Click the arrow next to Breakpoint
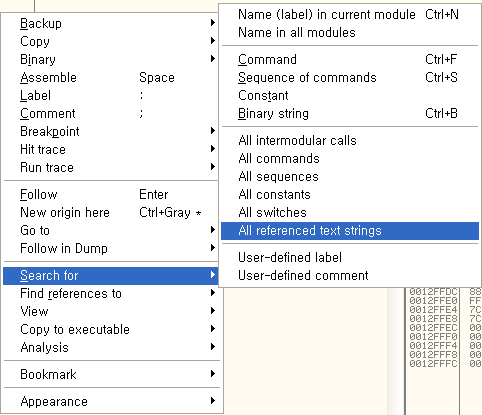The height and width of the screenshot is (415, 482). coord(213,131)
